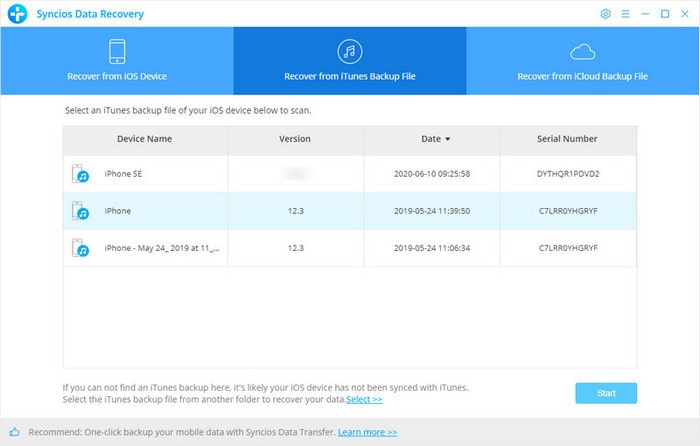Click the icon of iPhone - May 24 backup
This screenshot has width=700, height=446.
pos(80,248)
